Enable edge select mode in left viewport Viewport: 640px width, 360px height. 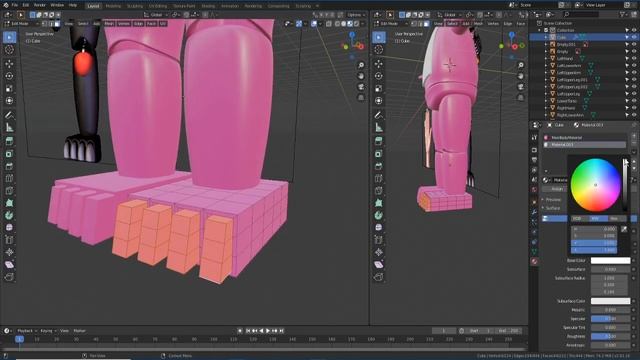[x=51, y=24]
